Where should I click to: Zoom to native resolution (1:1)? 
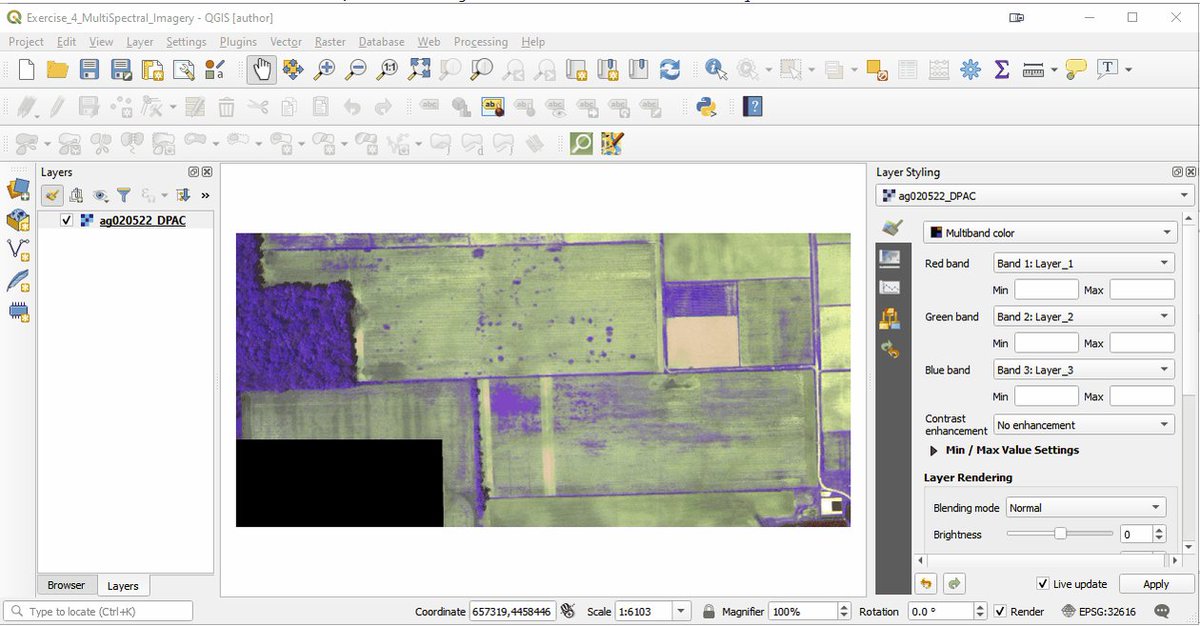point(388,69)
